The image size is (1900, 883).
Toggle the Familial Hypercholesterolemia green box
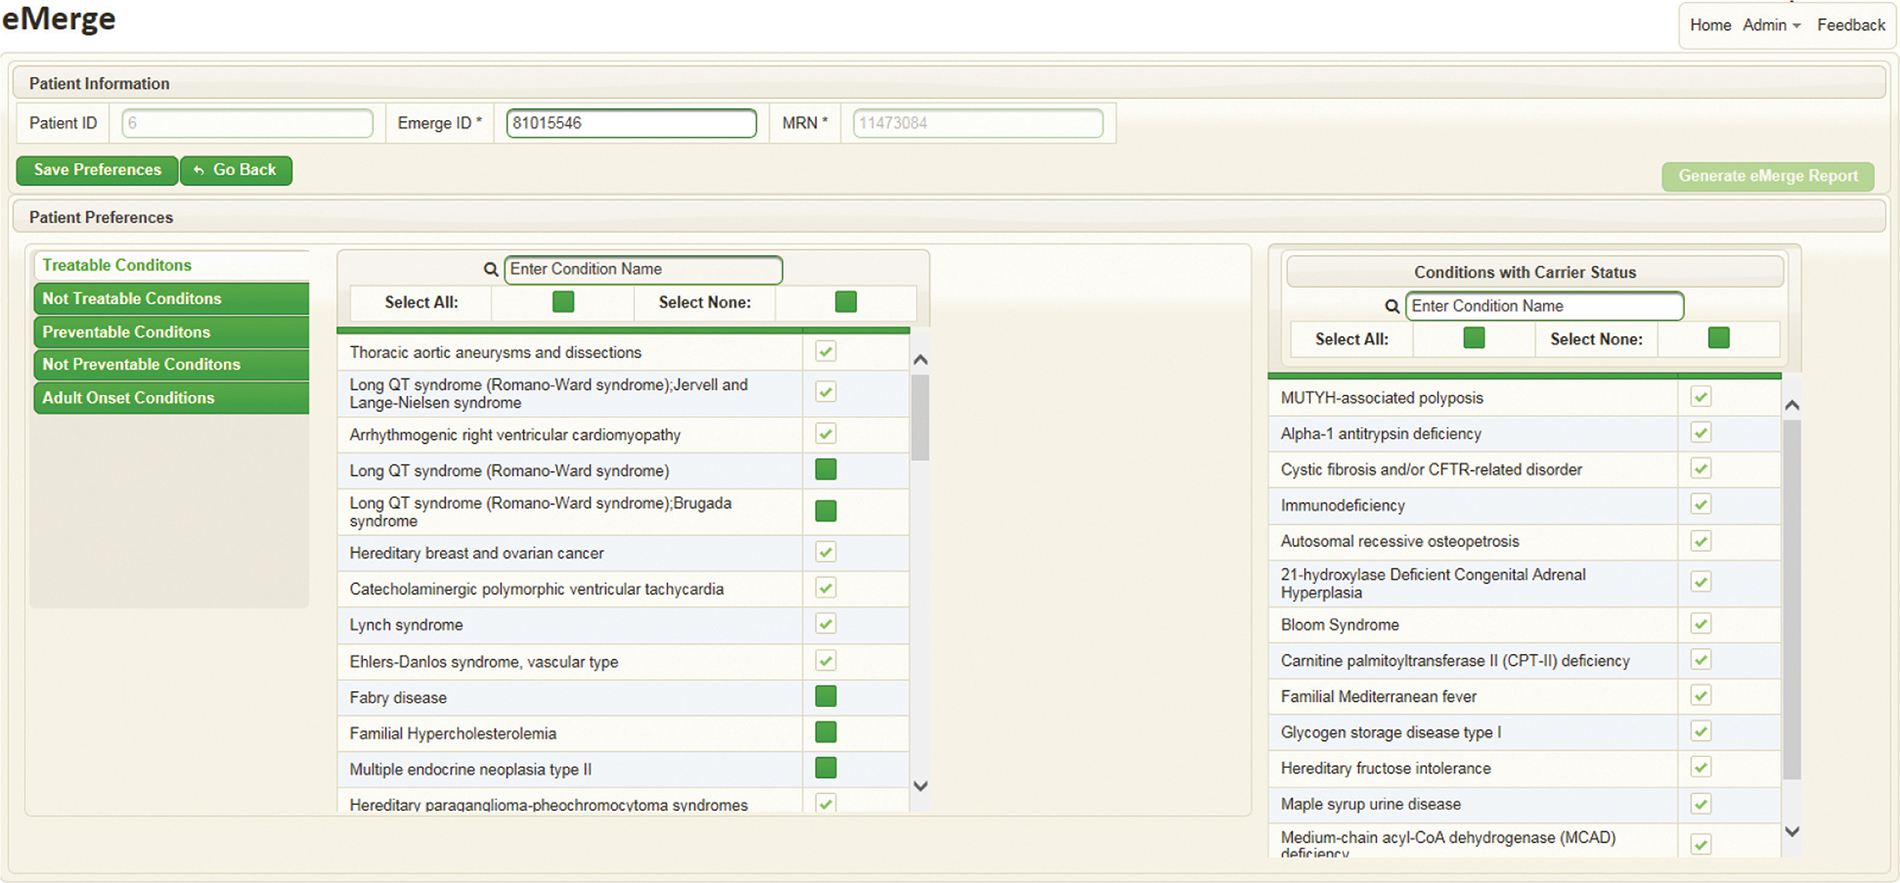tap(825, 733)
